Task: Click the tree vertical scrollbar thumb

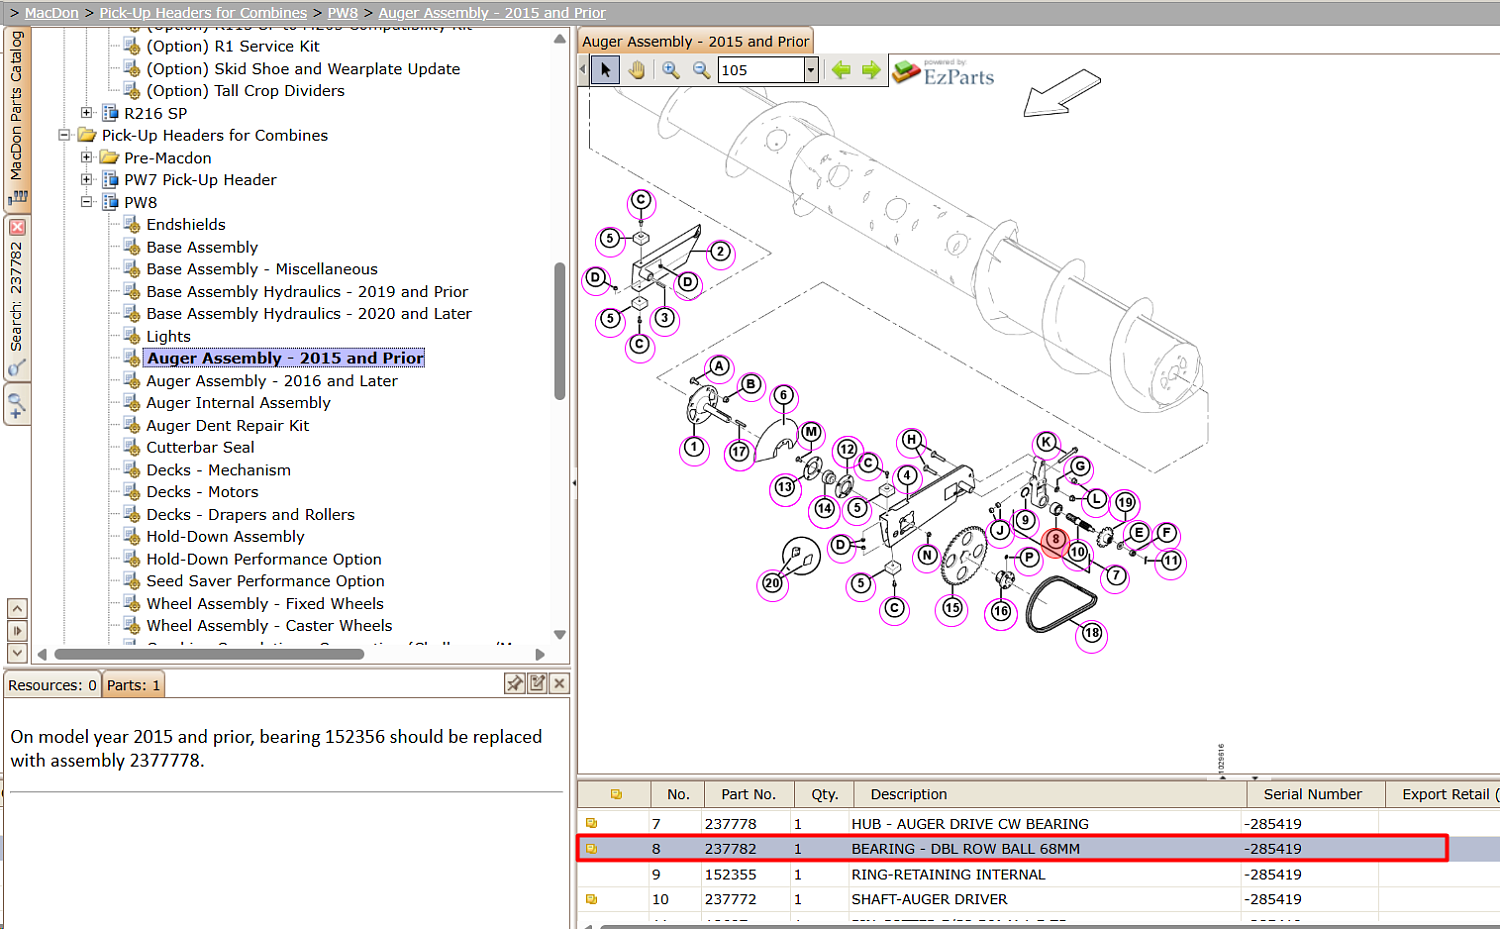Action: (x=560, y=331)
